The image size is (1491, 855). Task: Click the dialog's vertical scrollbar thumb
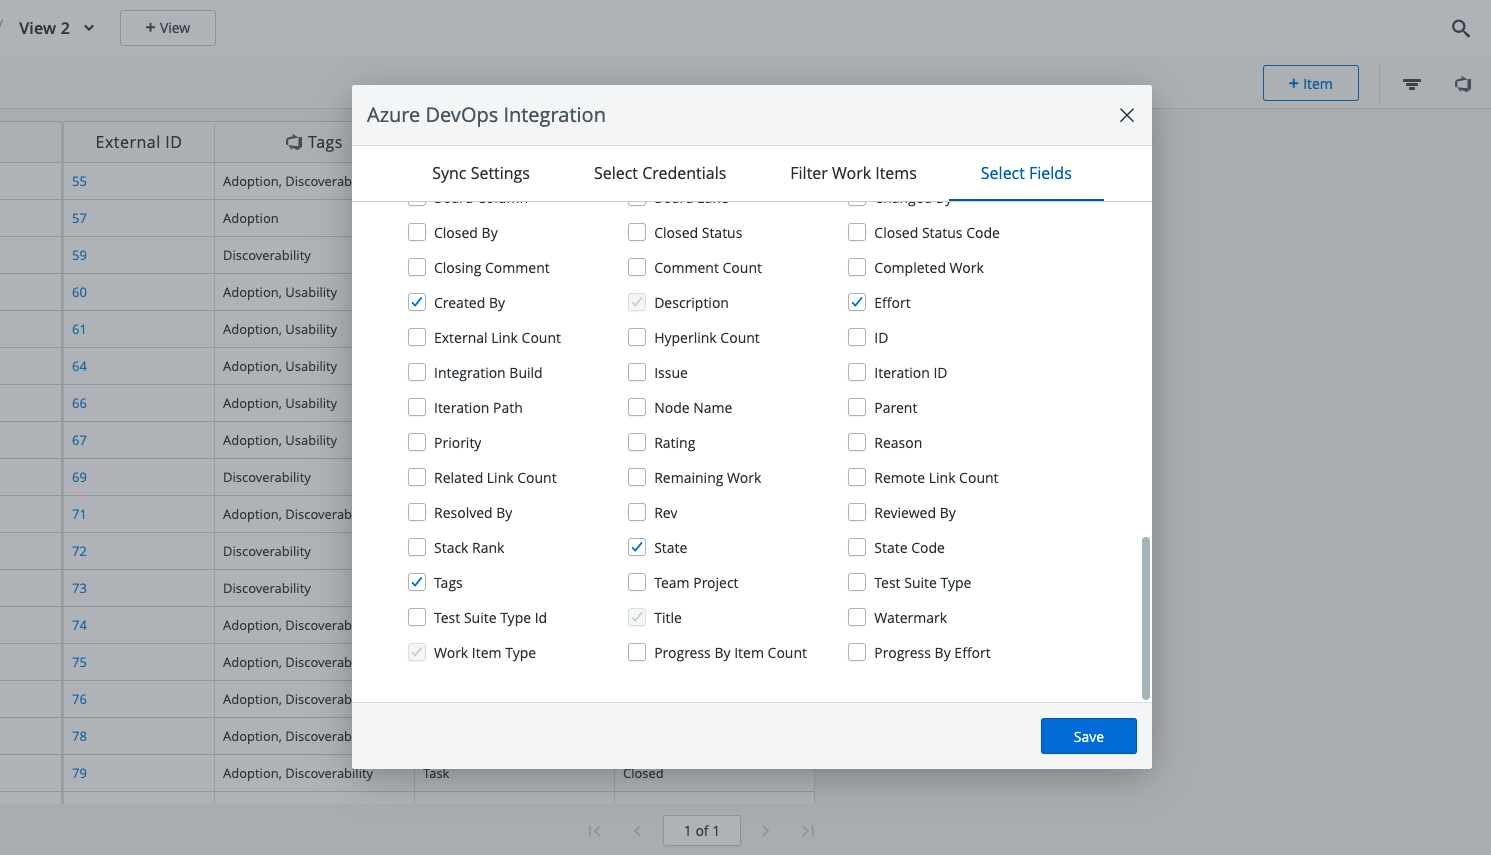pos(1146,618)
